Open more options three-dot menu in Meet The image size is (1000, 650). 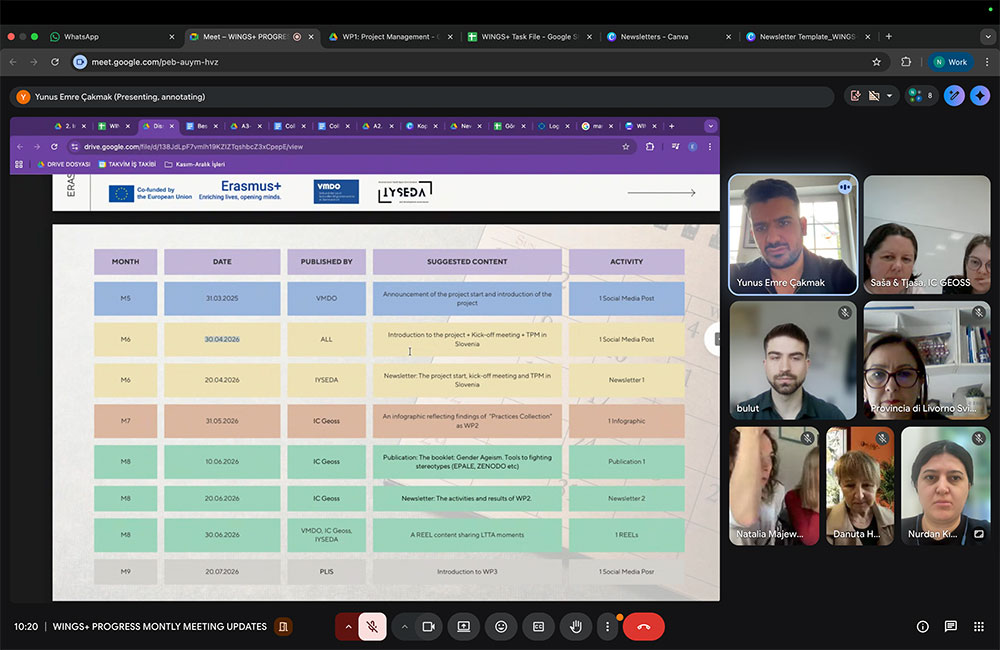pyautogui.click(x=607, y=627)
